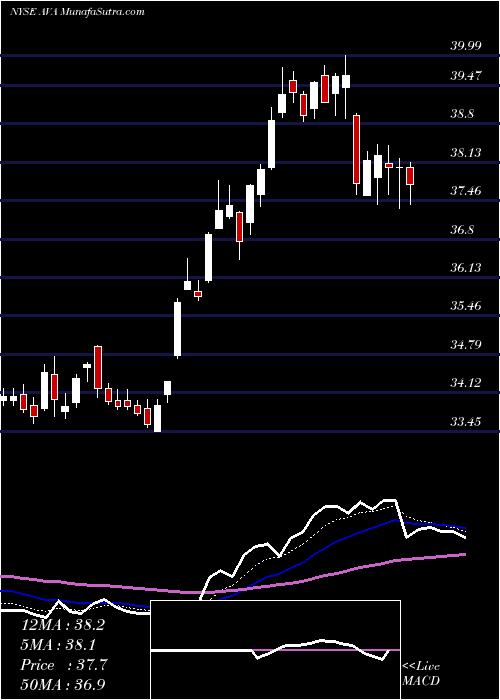Screen dimensions: 500x700
Task: Click the 38.13 price axis label
Action: click(x=466, y=153)
